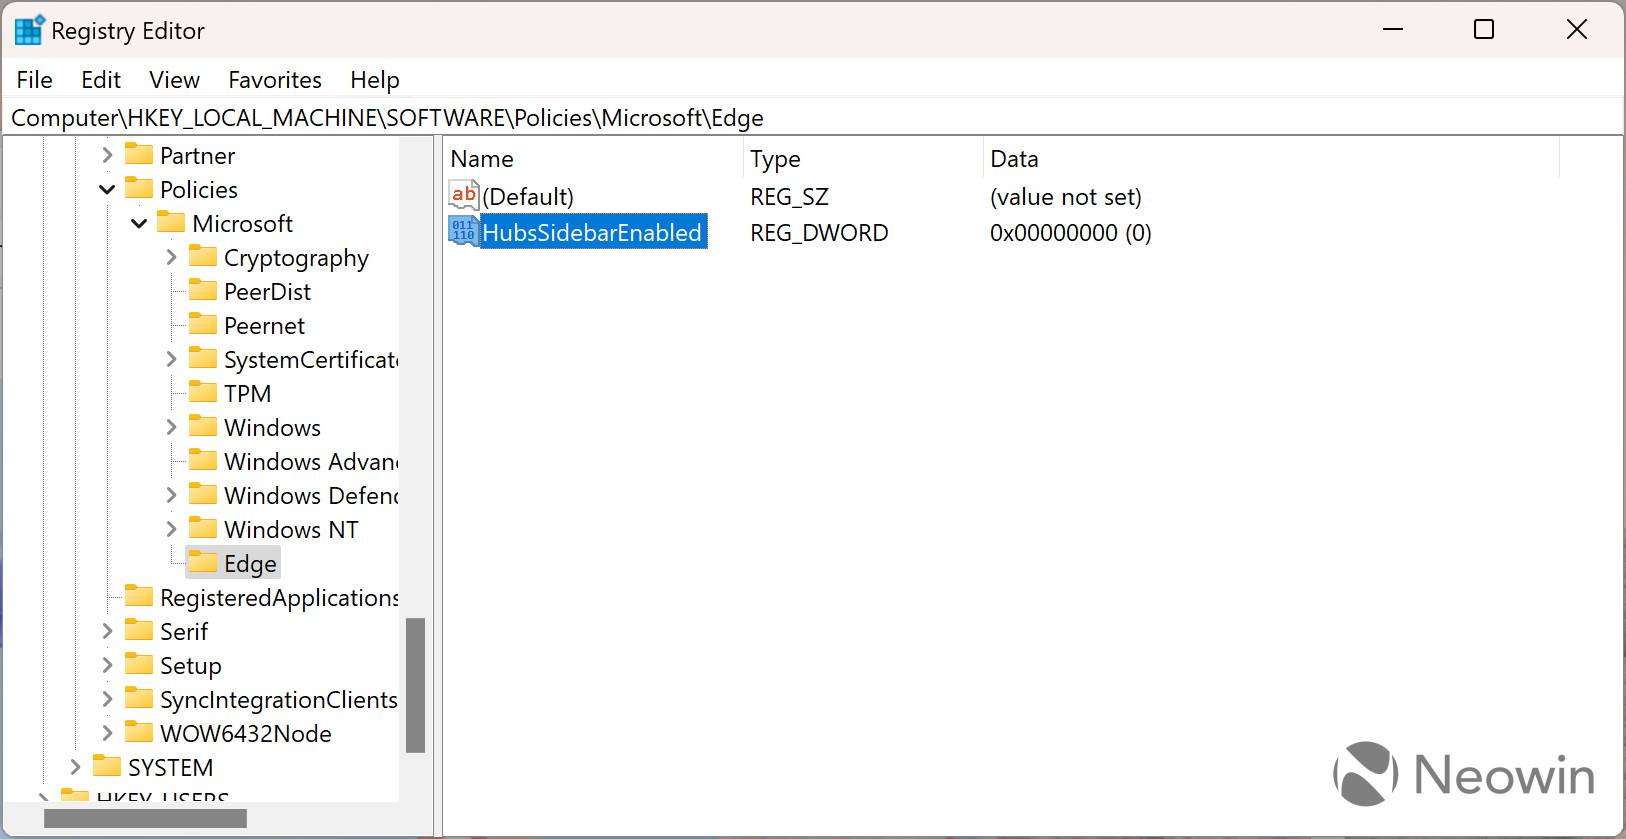Click the REG_SZ type cell
Screen dimensions: 1626x839
pyautogui.click(x=790, y=196)
